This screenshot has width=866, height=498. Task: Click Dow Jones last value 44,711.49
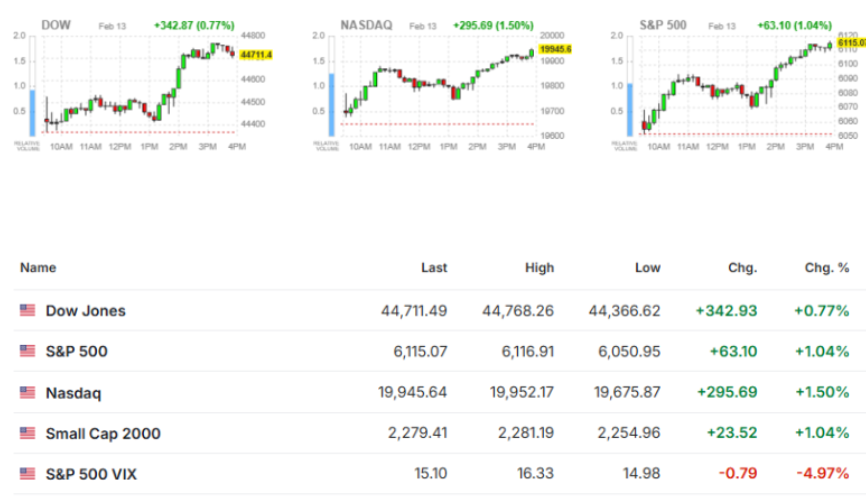point(414,311)
